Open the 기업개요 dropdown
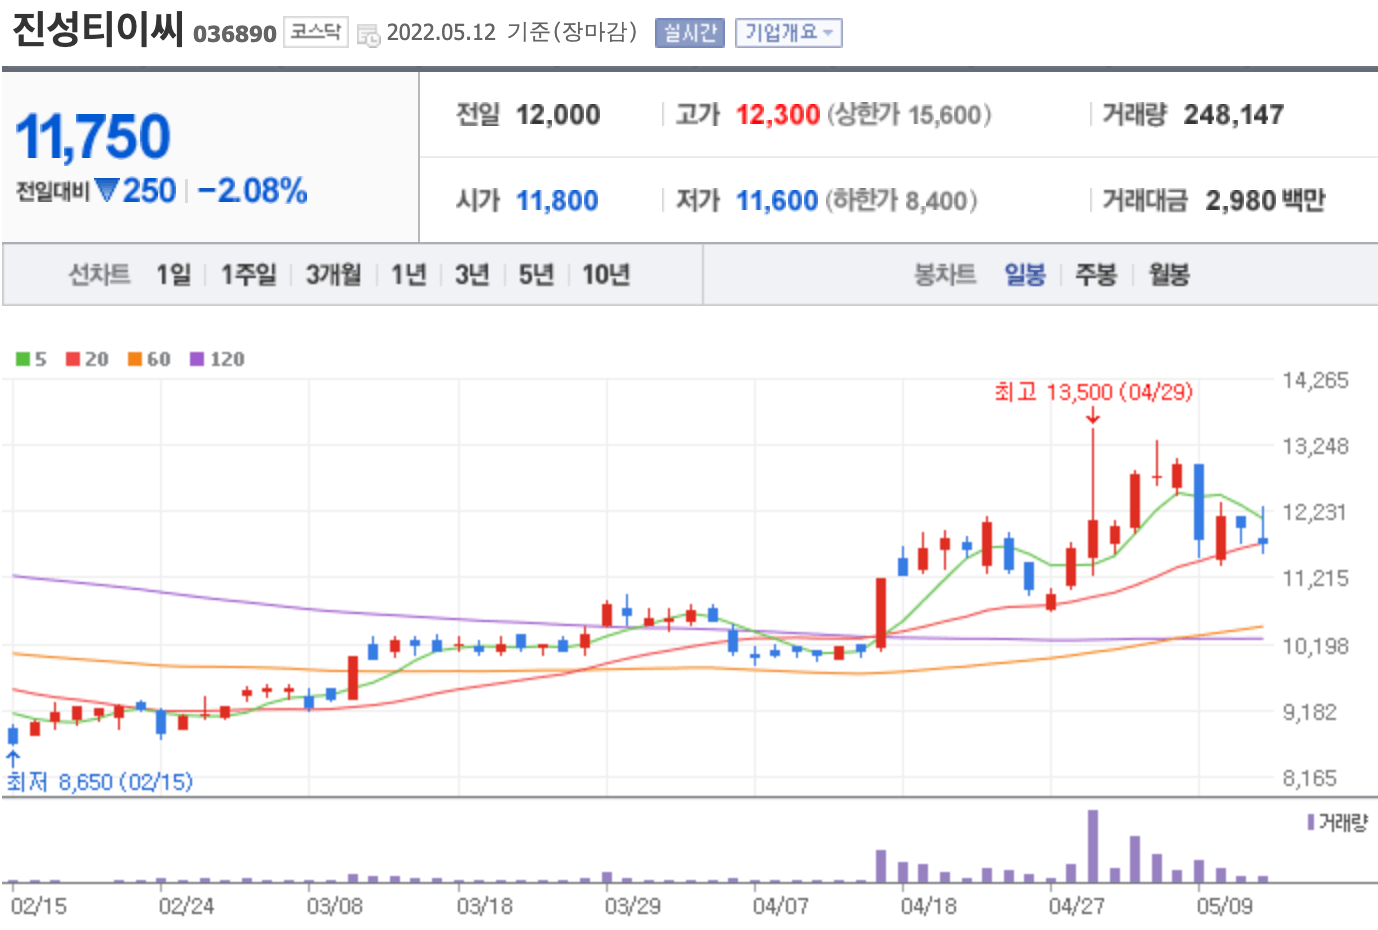This screenshot has width=1378, height=930. click(789, 33)
